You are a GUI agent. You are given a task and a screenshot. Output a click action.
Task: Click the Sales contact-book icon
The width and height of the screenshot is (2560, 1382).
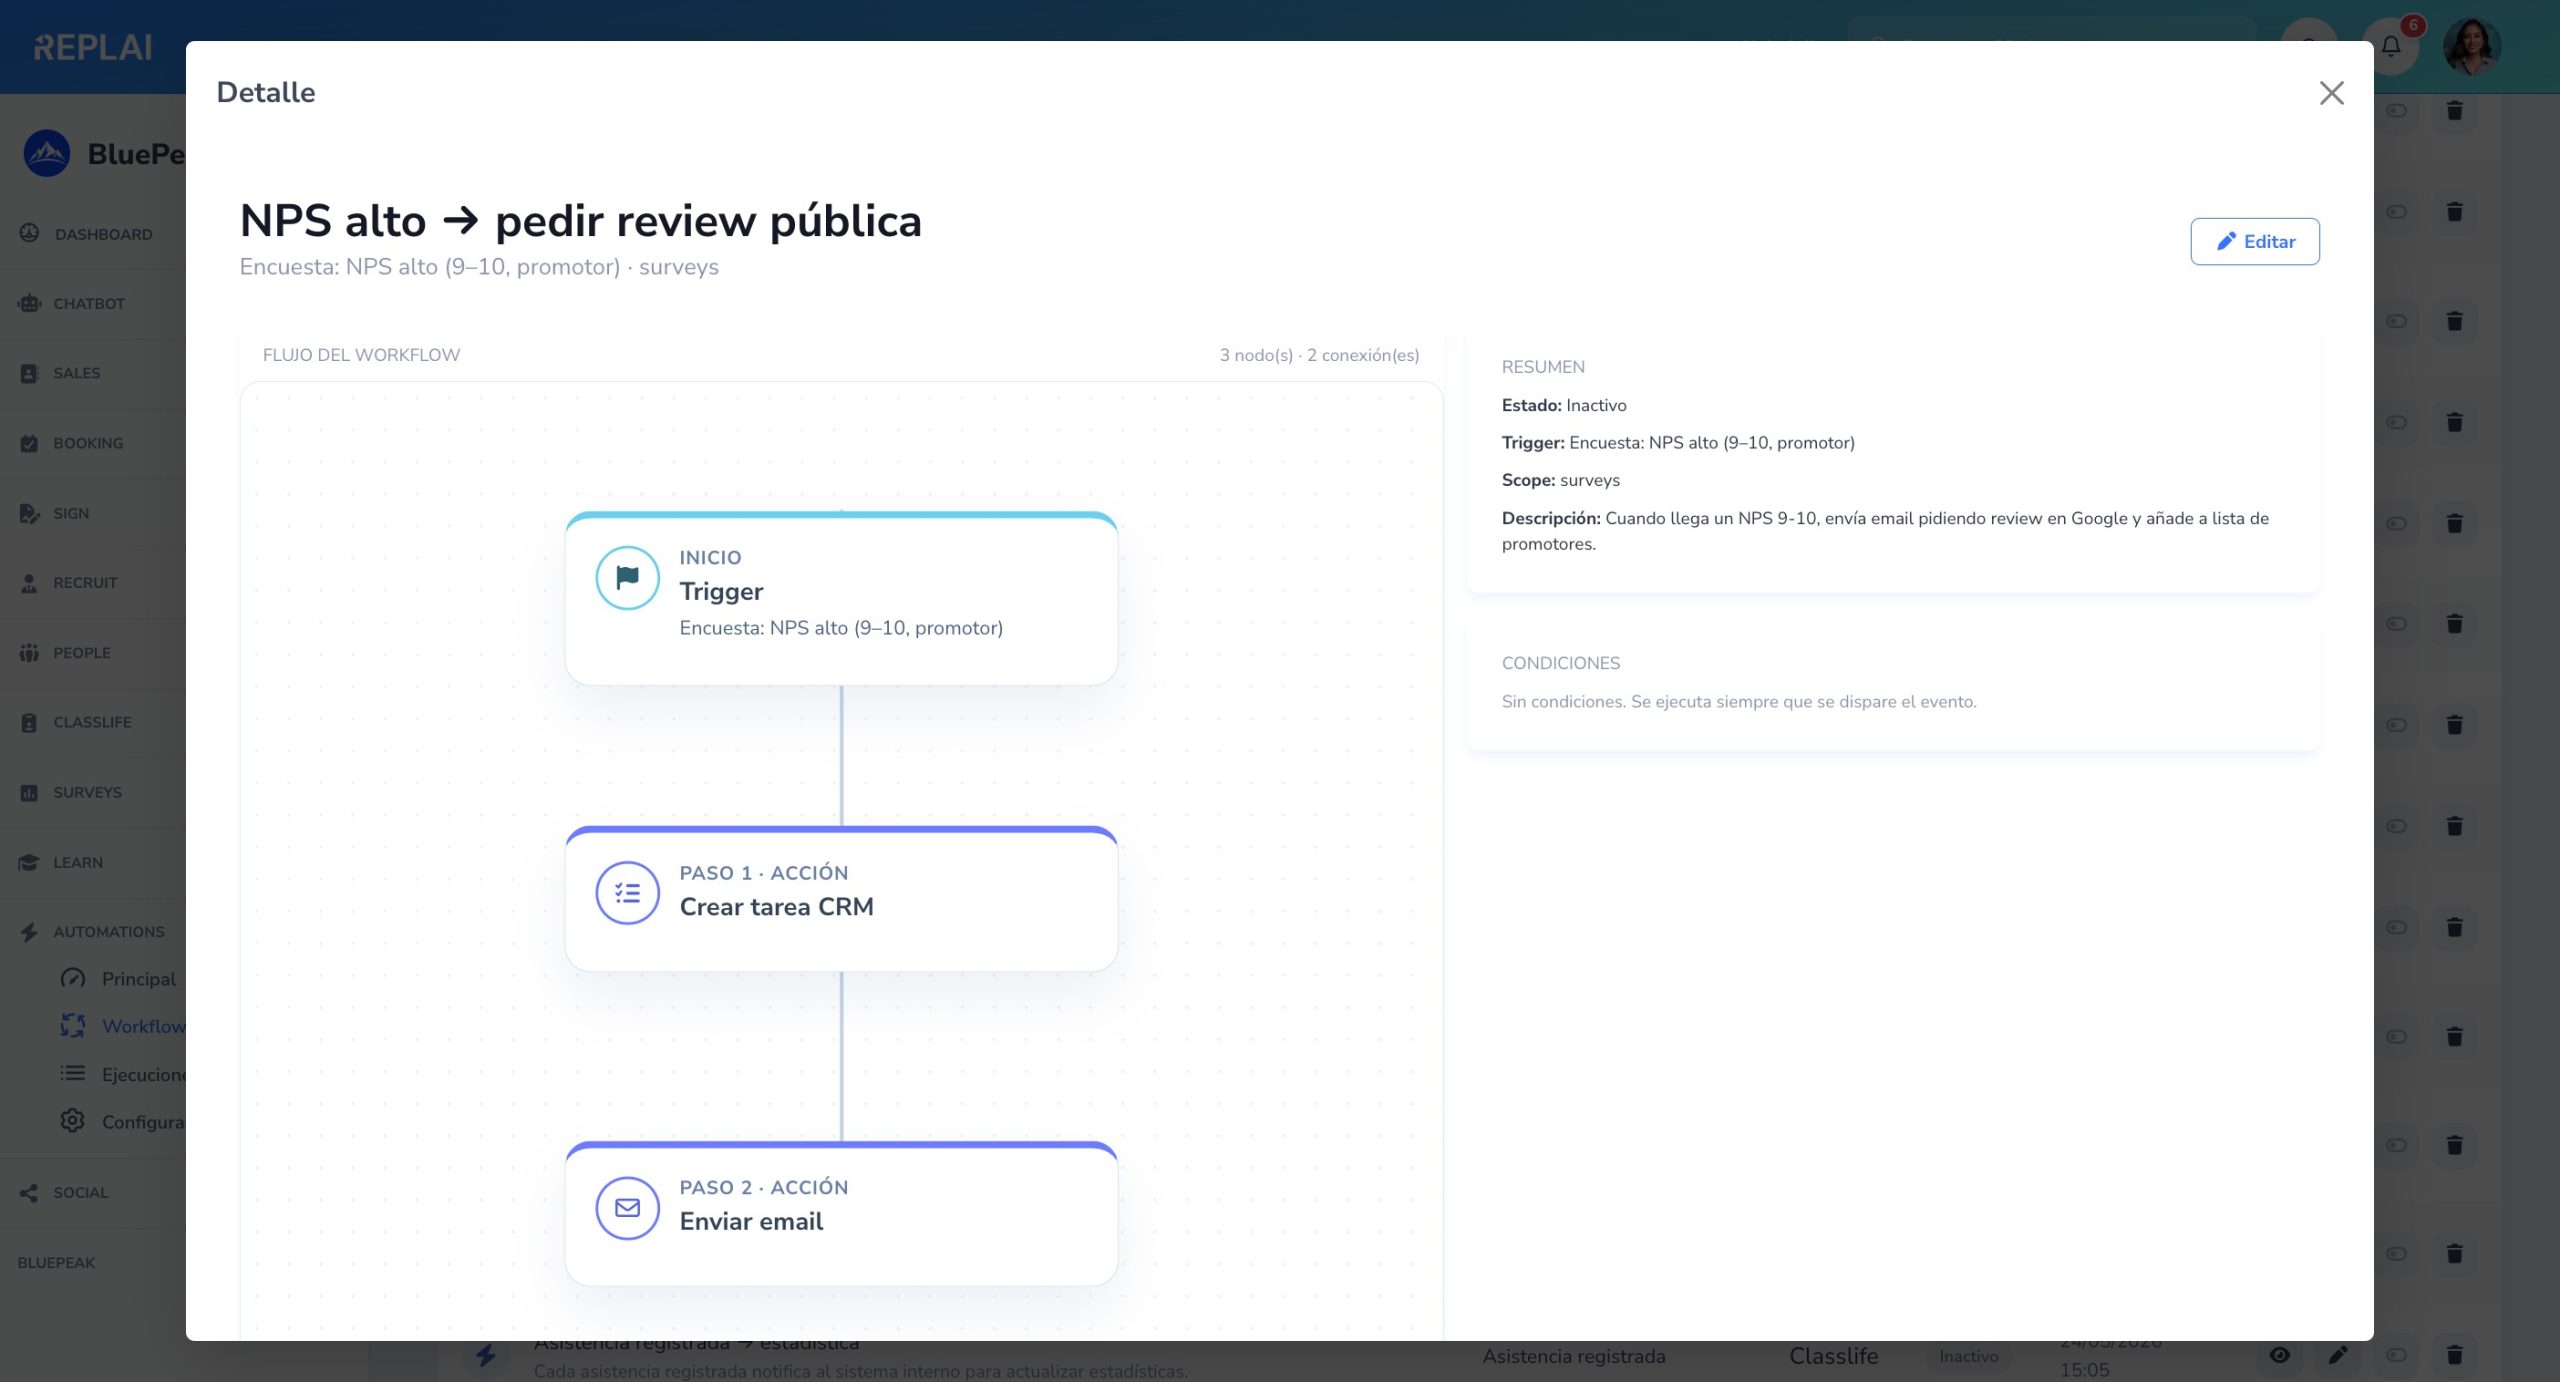[29, 373]
